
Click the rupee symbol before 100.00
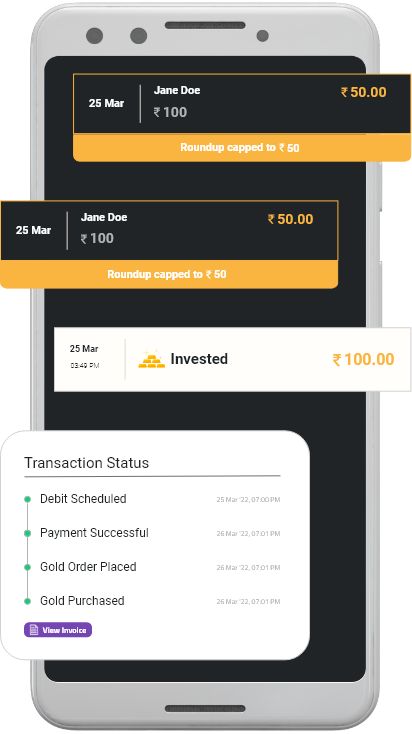coord(337,360)
